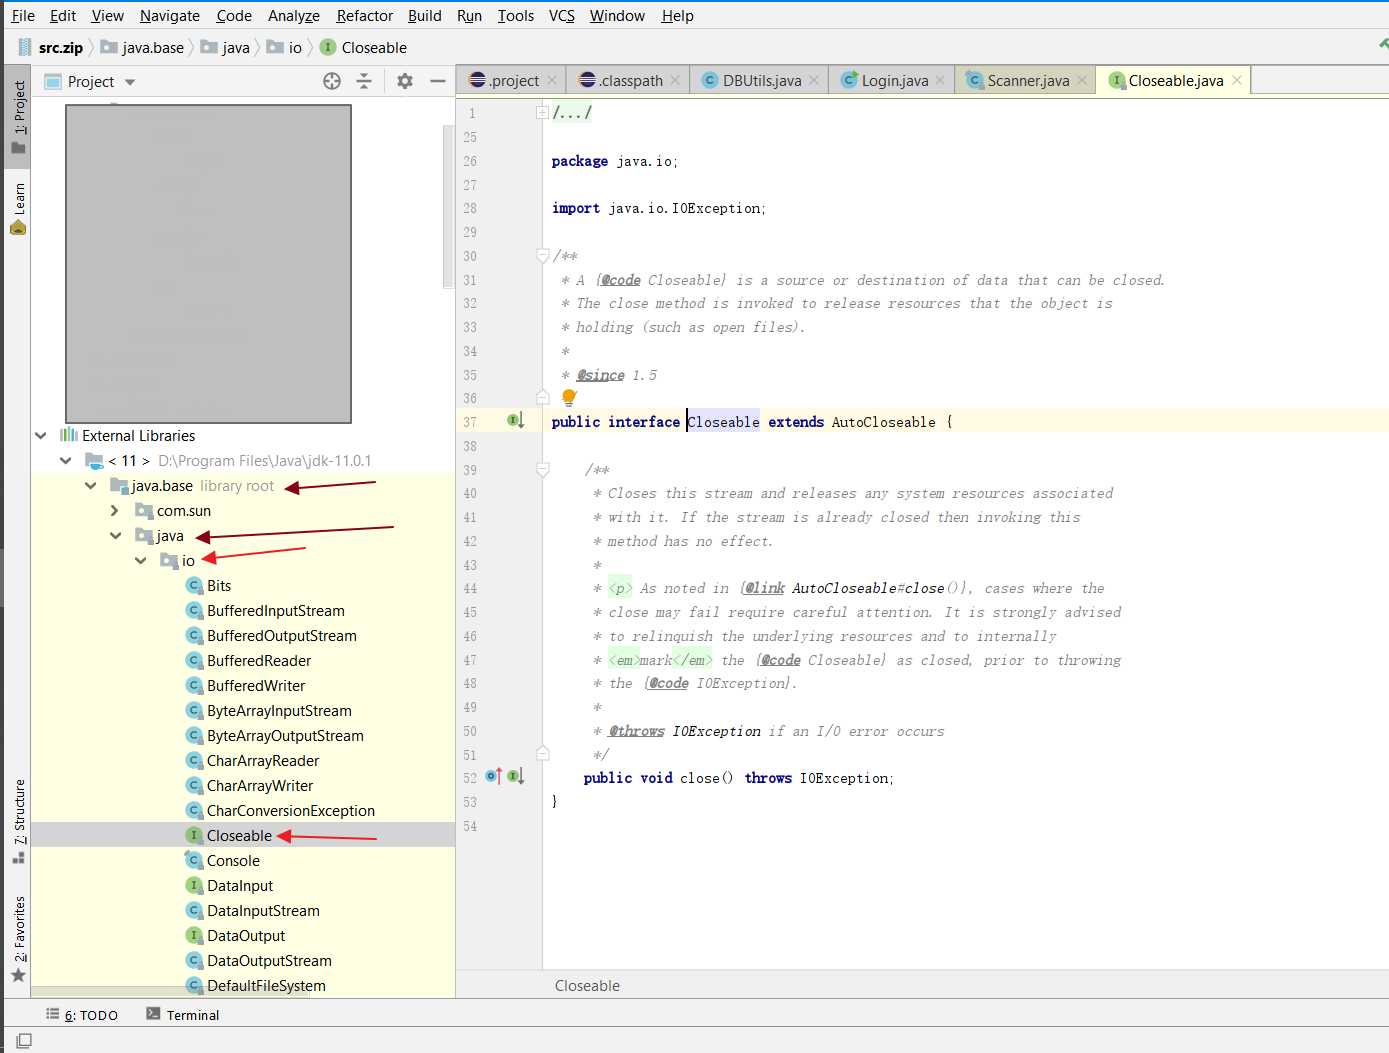Viewport: 1389px width, 1053px height.
Task: Open the Learn side tool window
Action: tap(18, 208)
